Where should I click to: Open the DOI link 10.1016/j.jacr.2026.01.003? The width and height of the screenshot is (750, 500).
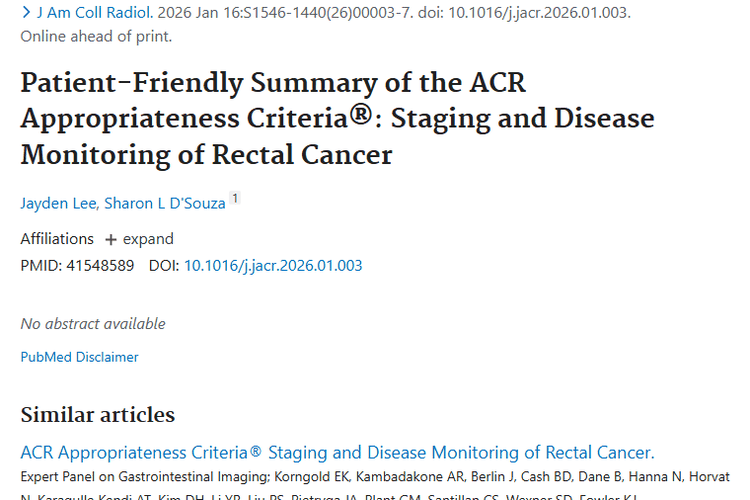[x=273, y=266]
